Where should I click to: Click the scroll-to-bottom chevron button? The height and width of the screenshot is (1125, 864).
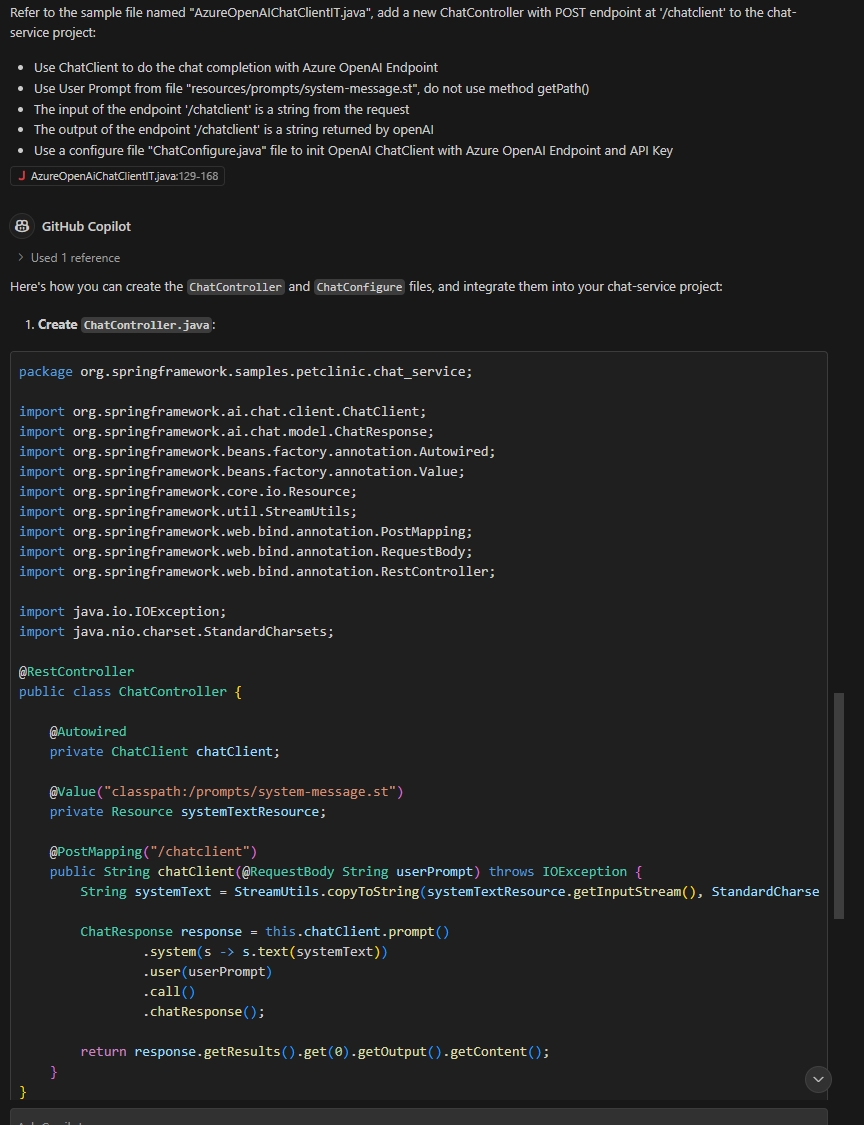(818, 1079)
